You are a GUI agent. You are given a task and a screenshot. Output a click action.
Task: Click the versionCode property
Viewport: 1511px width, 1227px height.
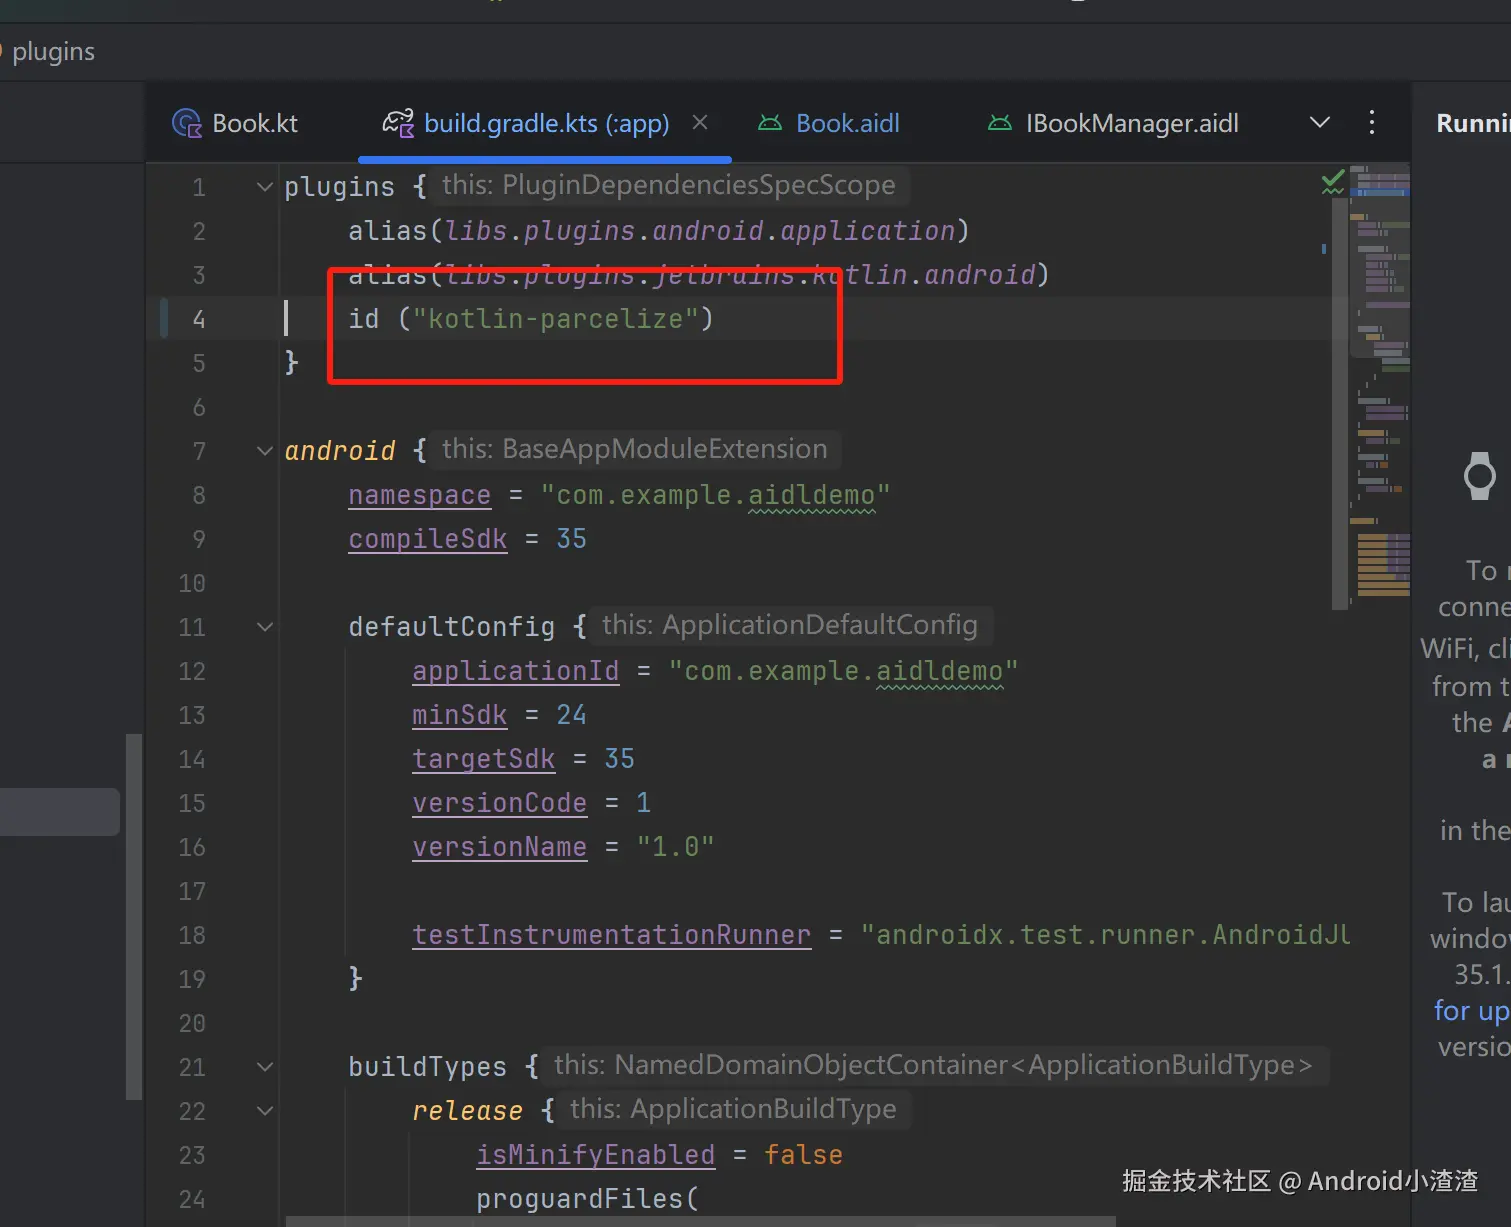pyautogui.click(x=500, y=803)
